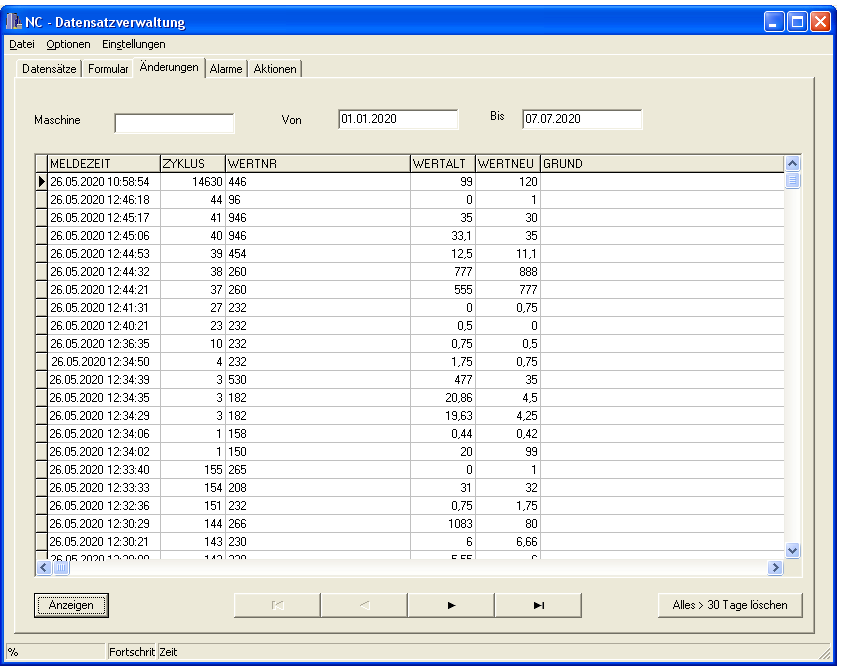Open the Datei menu

pyautogui.click(x=22, y=44)
